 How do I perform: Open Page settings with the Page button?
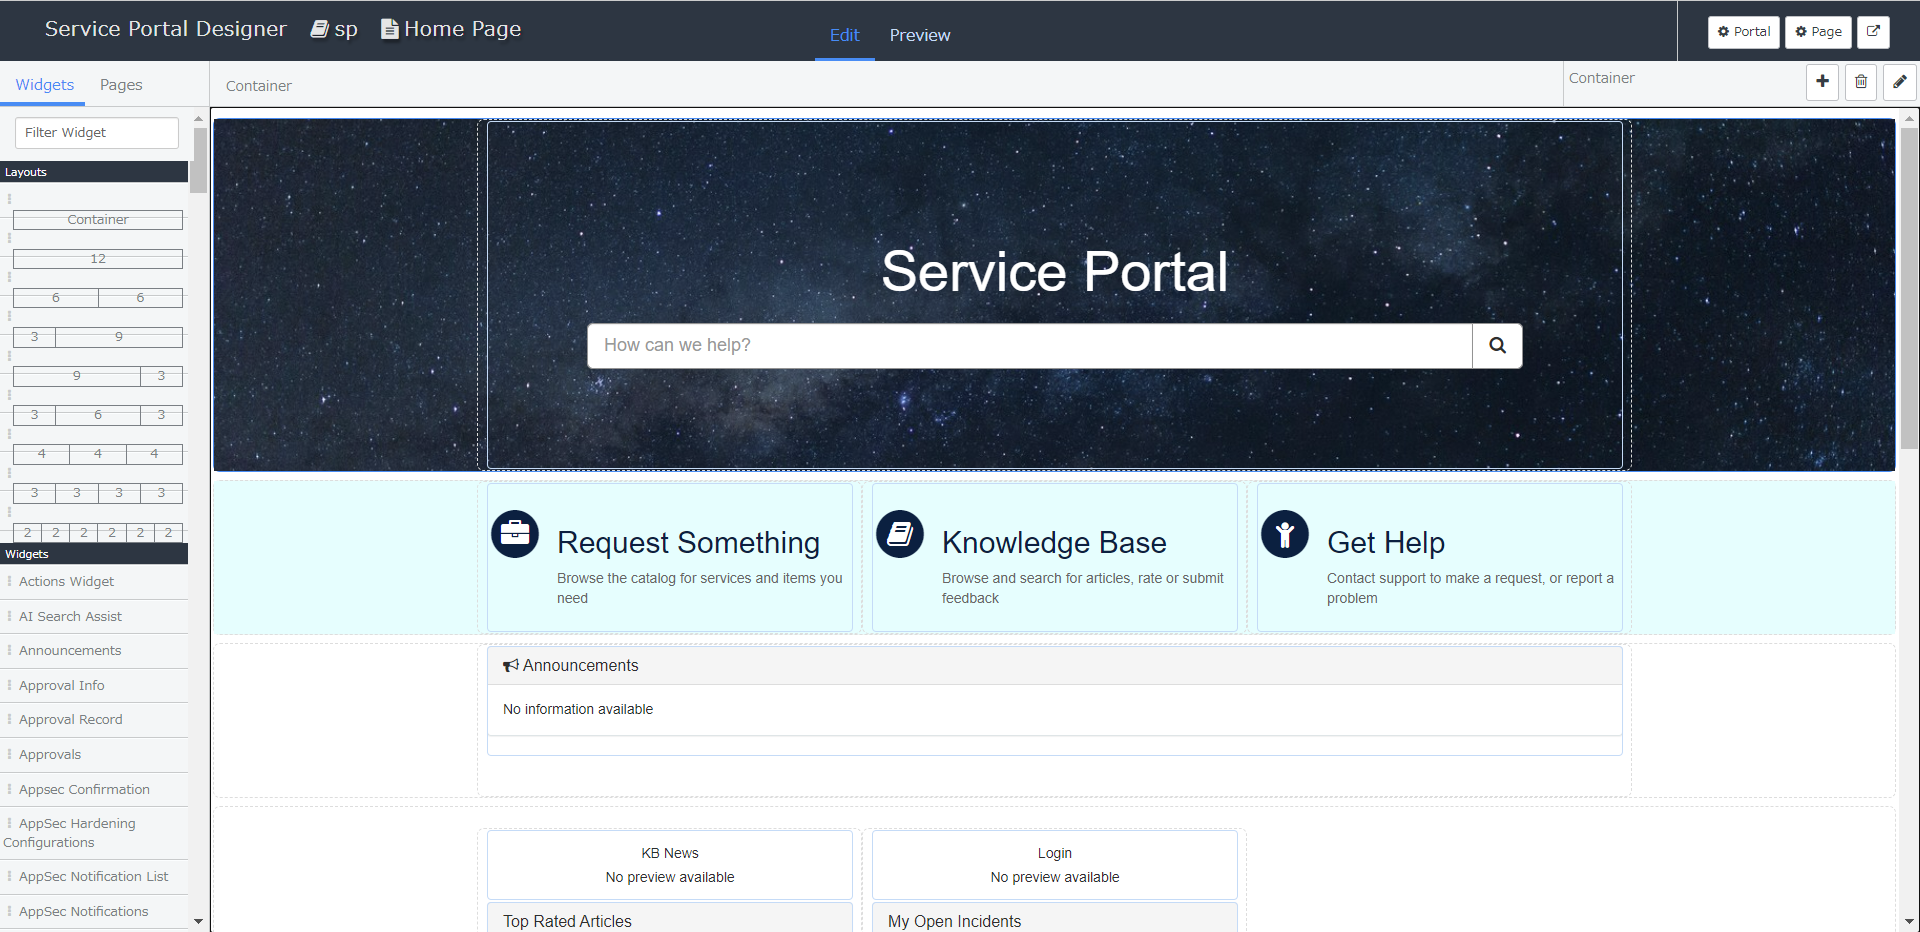tap(1817, 31)
